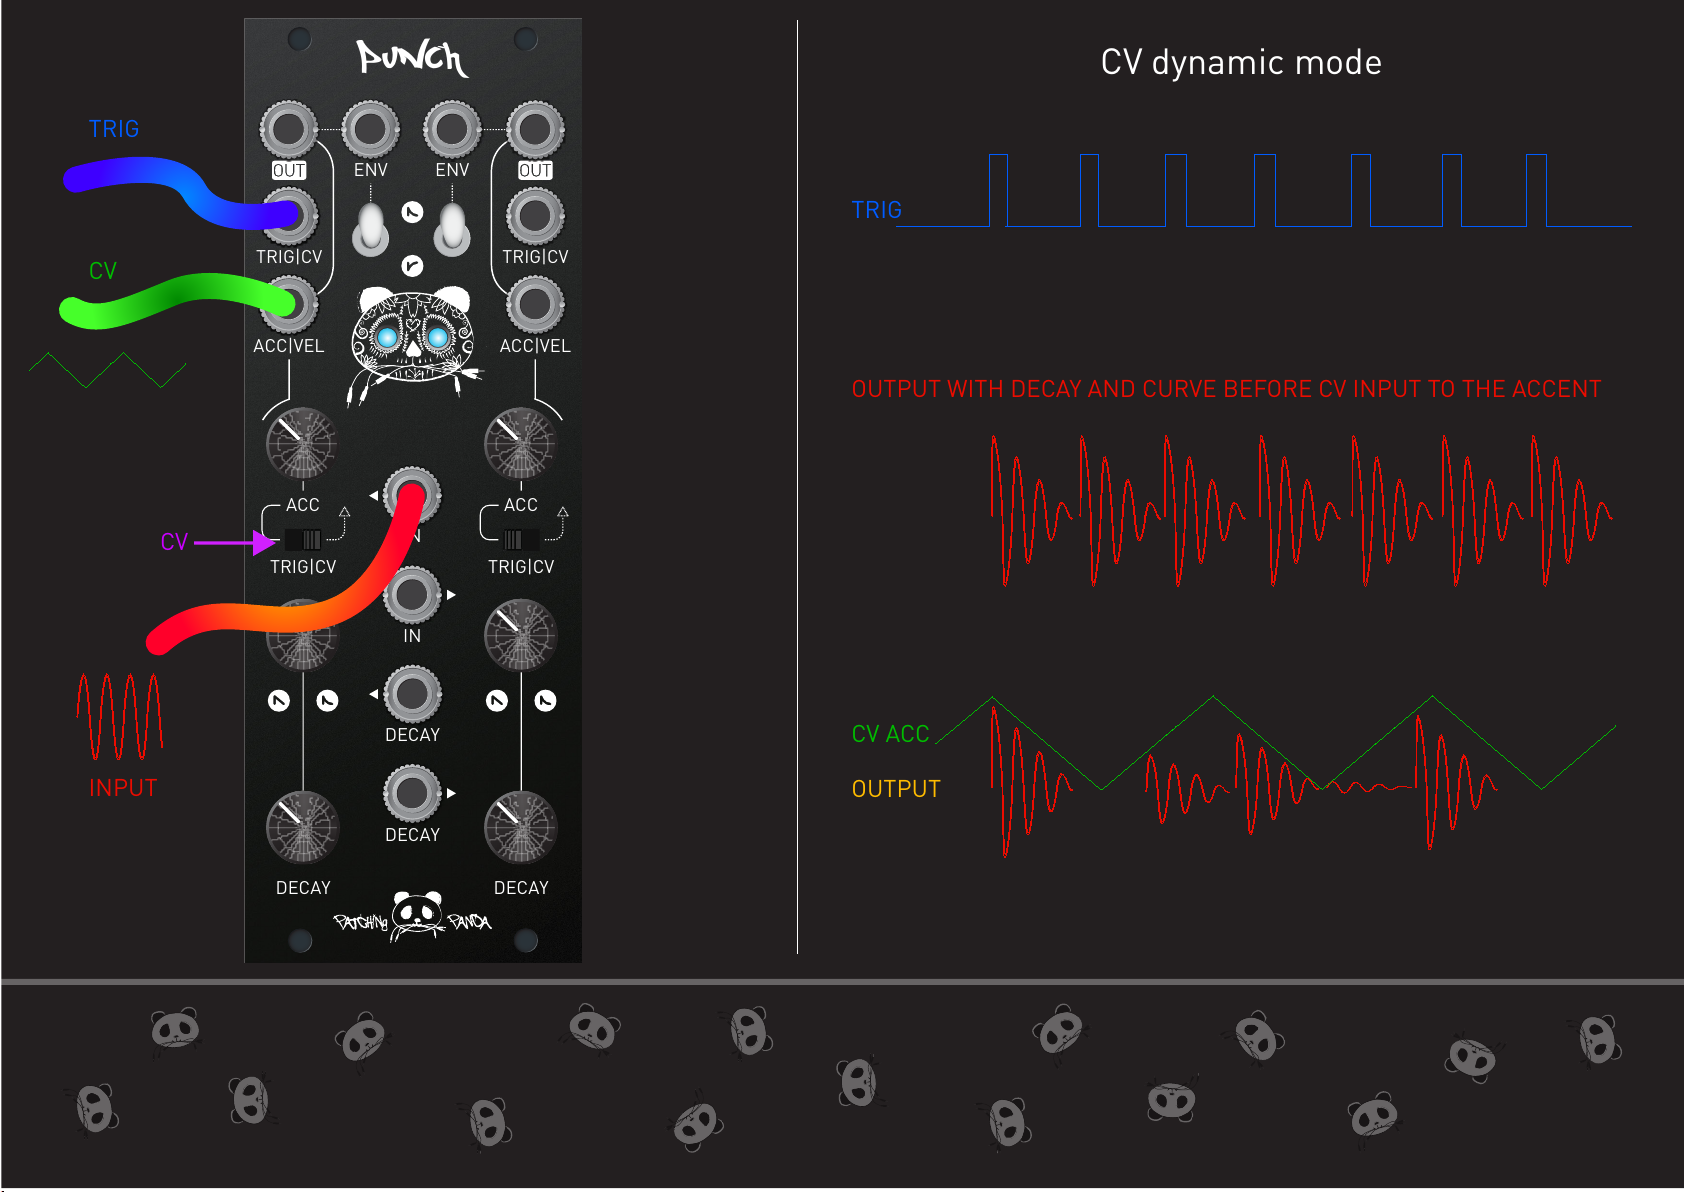1685x1192 pixels.
Task: Click the left ACC knob
Action: pos(302,444)
